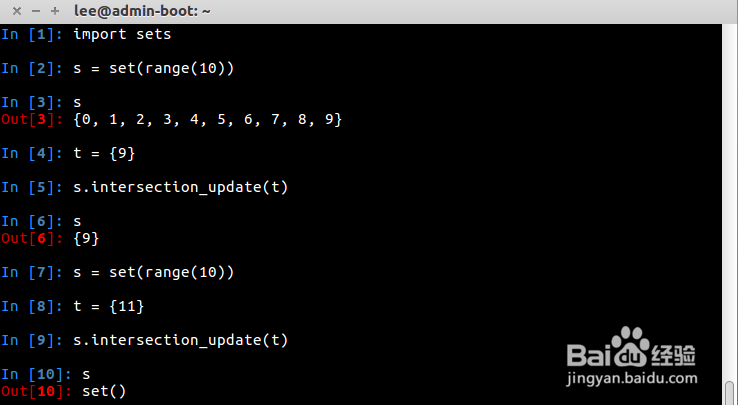Click the In [9] s.intersection_update(t) line
Viewport: 738px width, 405px height.
click(x=144, y=340)
